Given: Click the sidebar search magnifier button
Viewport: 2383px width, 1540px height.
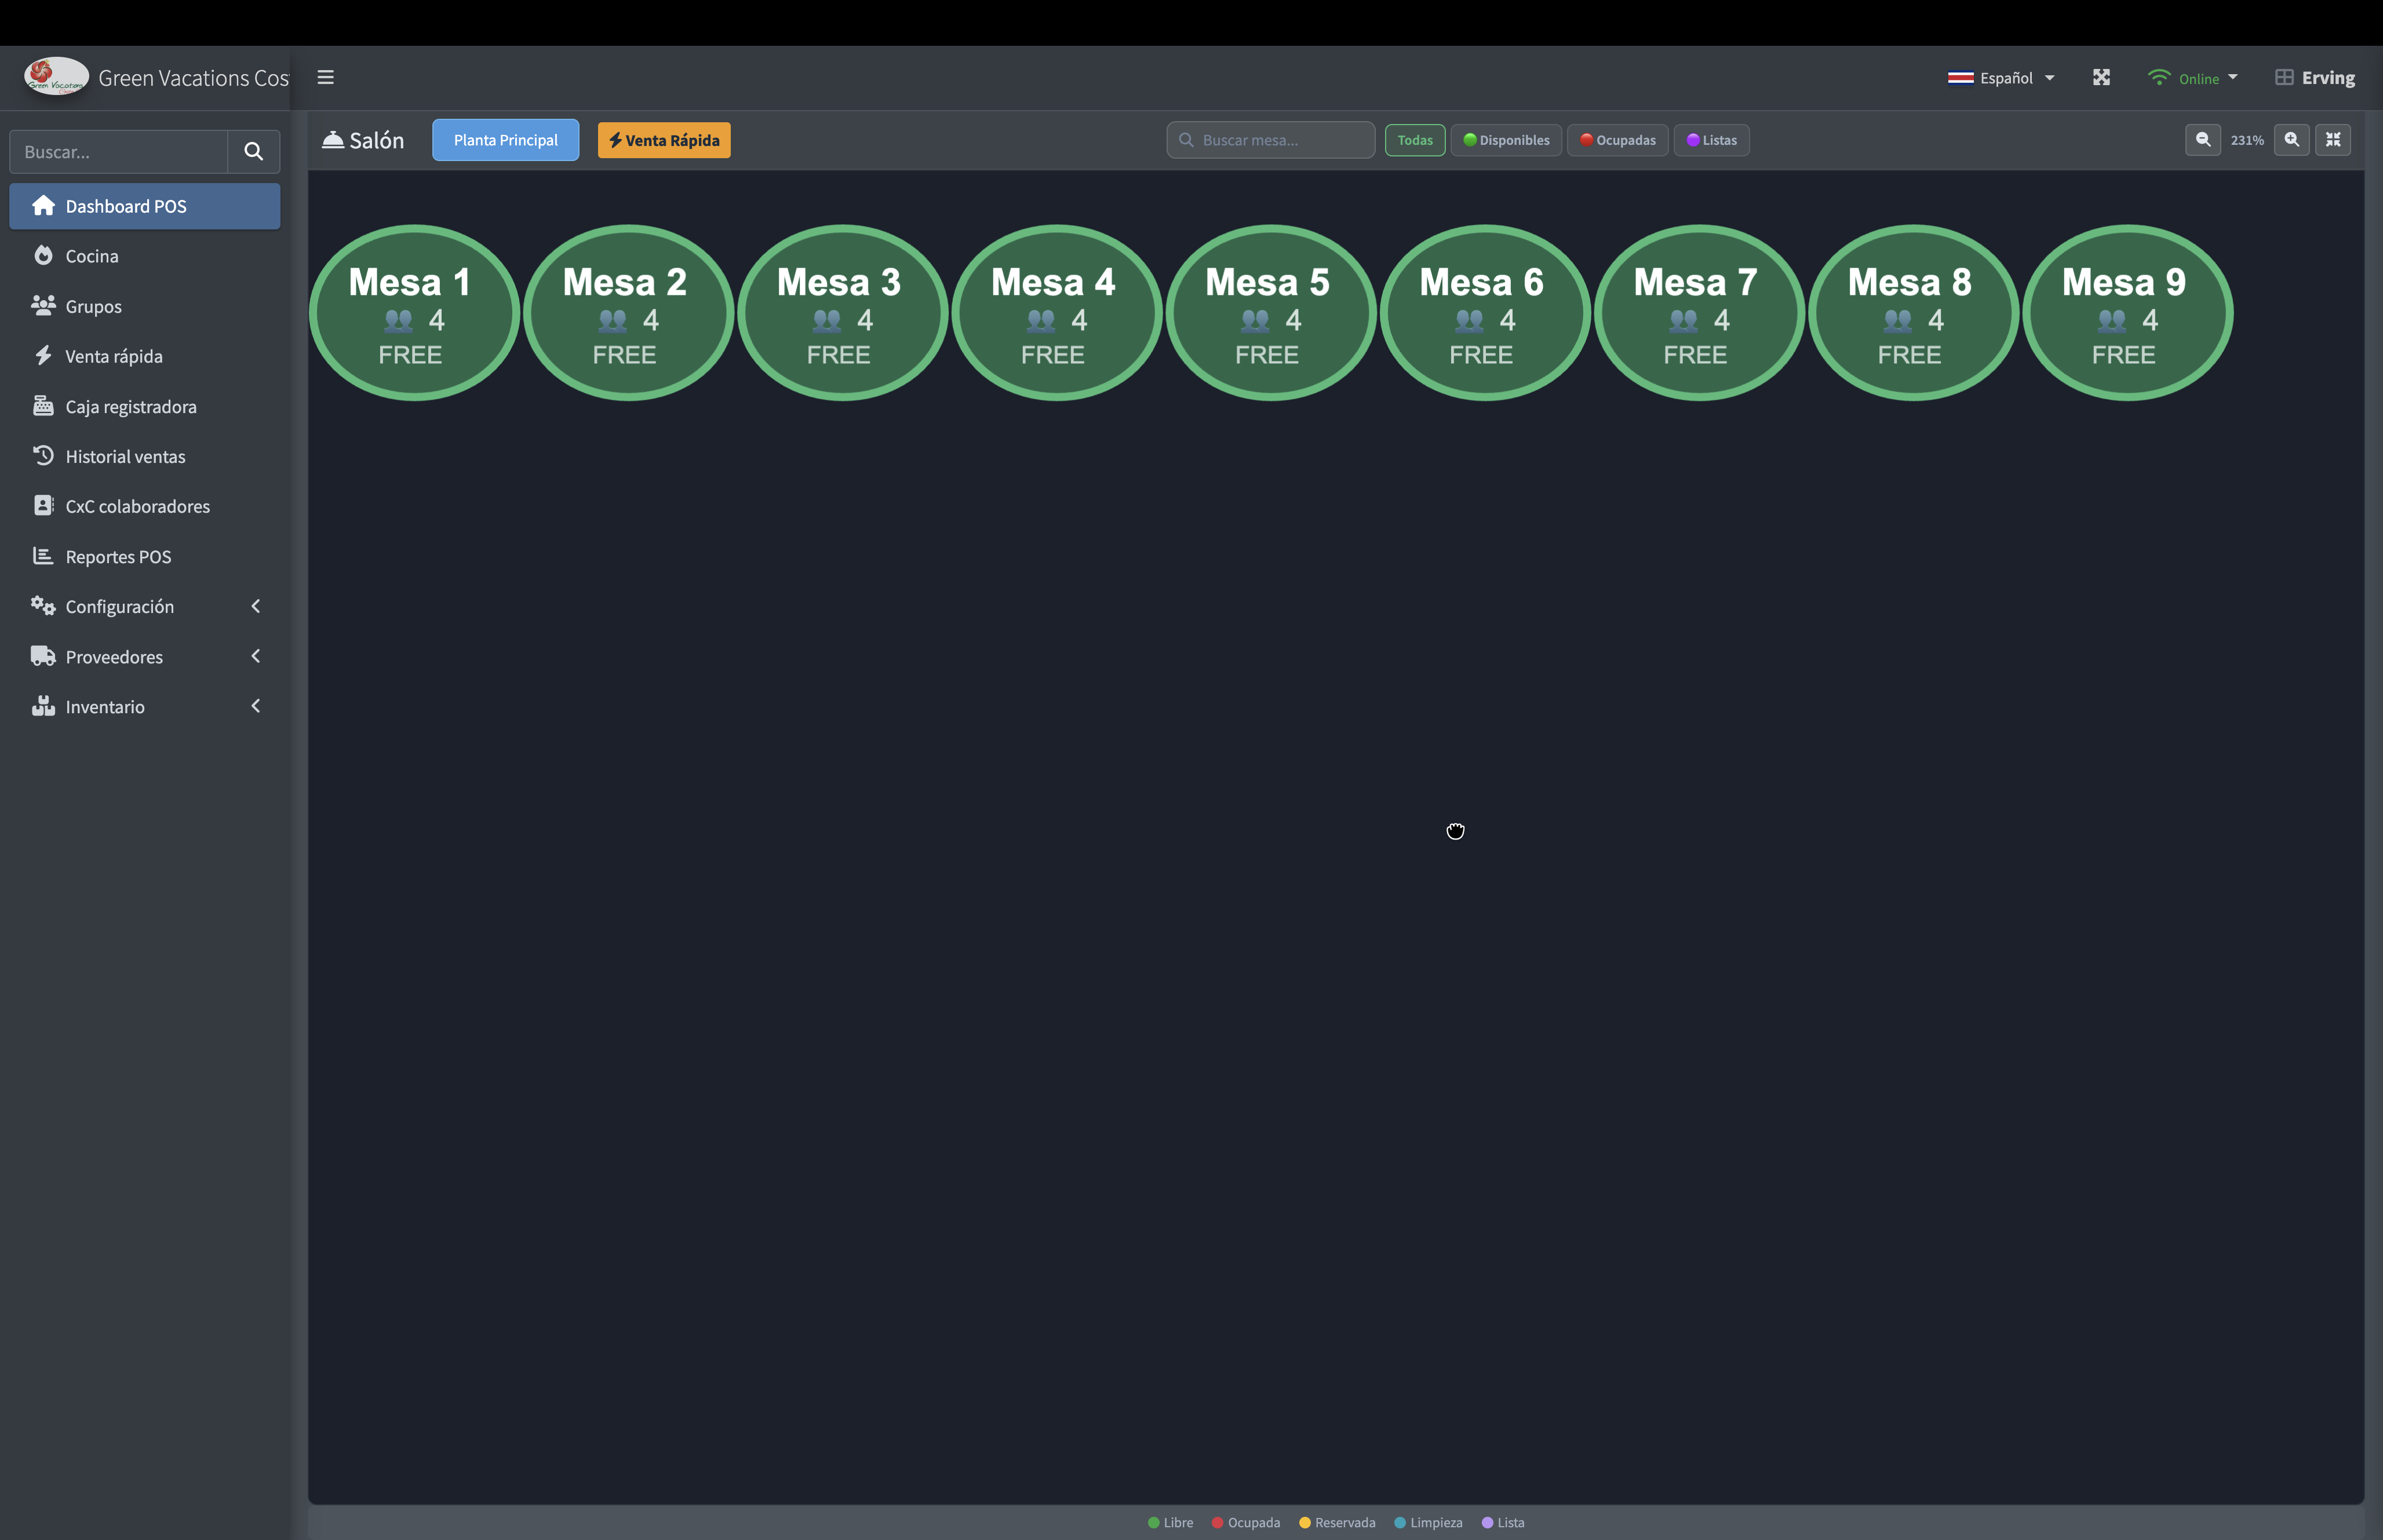Looking at the screenshot, I should [254, 152].
